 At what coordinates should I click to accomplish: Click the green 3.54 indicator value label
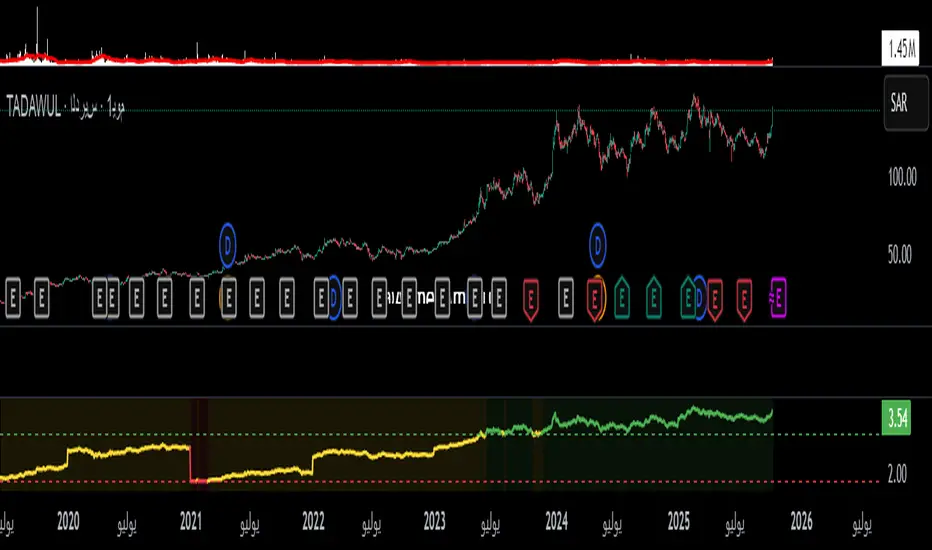tap(896, 418)
